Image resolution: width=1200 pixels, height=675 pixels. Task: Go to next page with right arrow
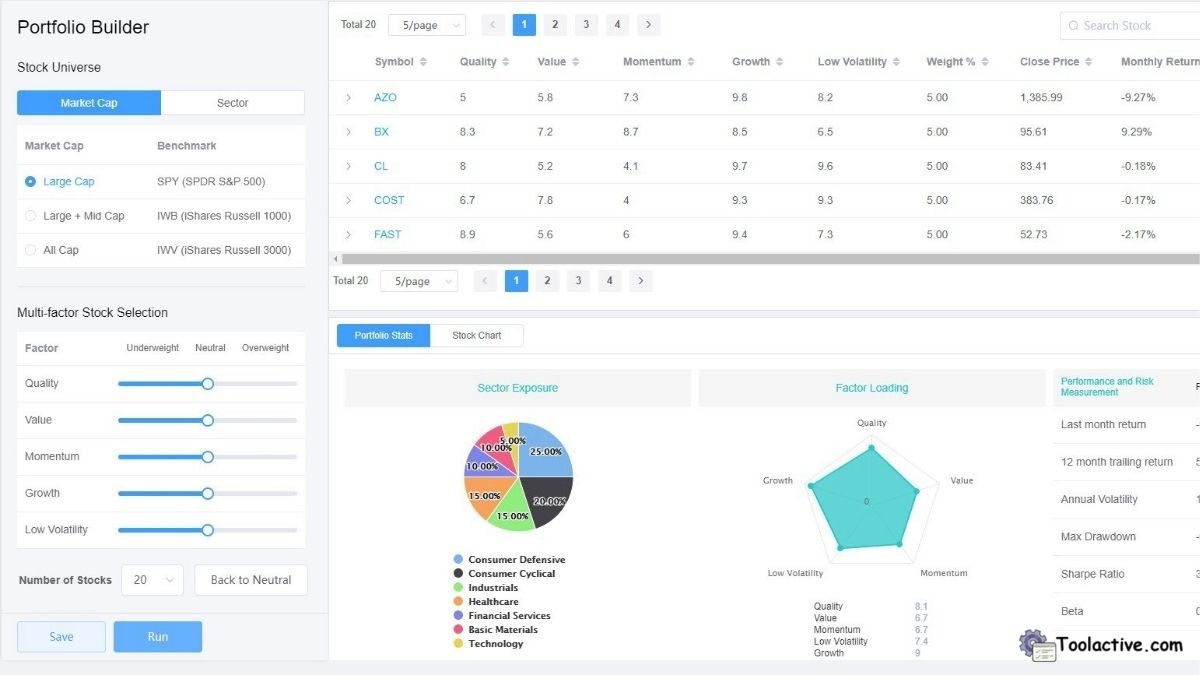648,24
